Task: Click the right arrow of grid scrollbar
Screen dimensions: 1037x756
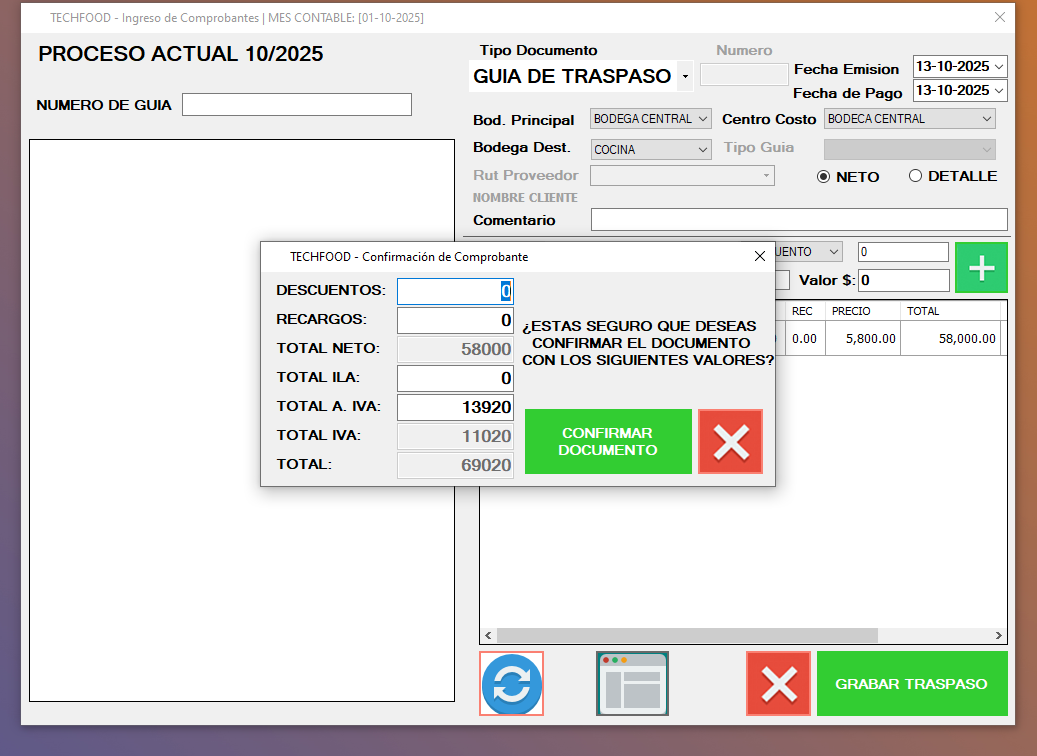Action: point(998,636)
